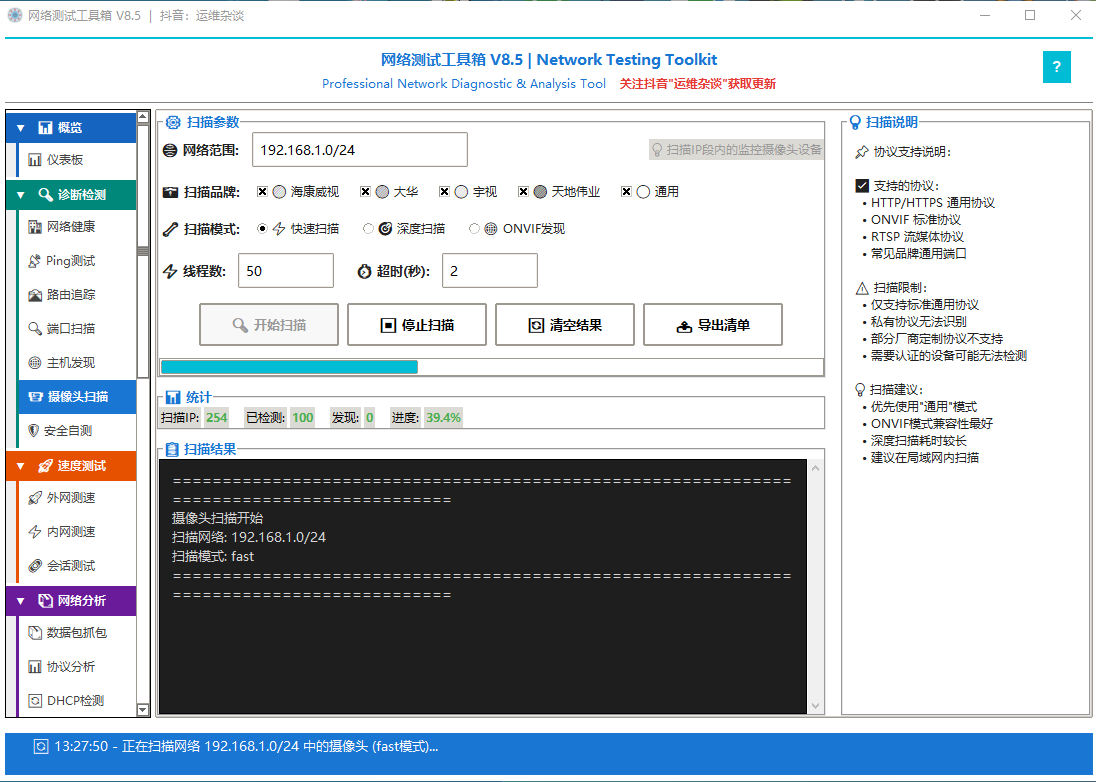Open the 主机发现 menu item
1096x782 pixels.
click(76, 363)
